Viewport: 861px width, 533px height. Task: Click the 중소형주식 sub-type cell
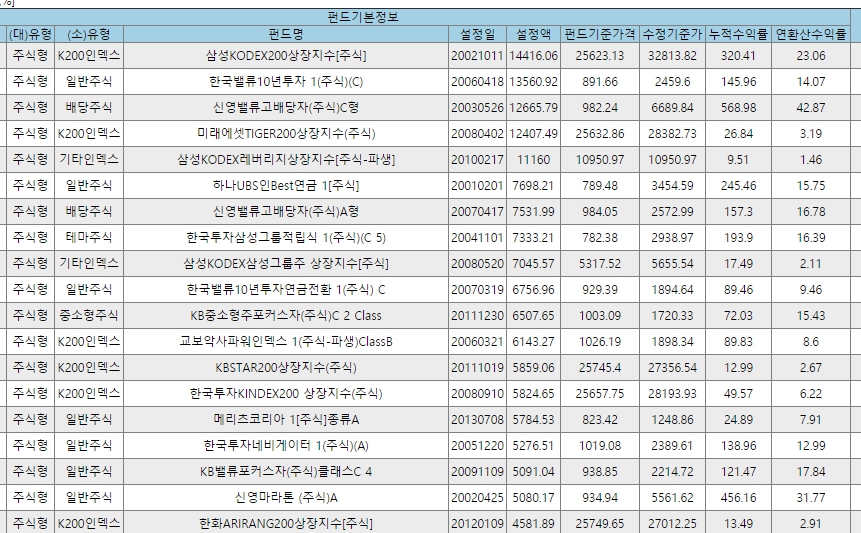89,316
